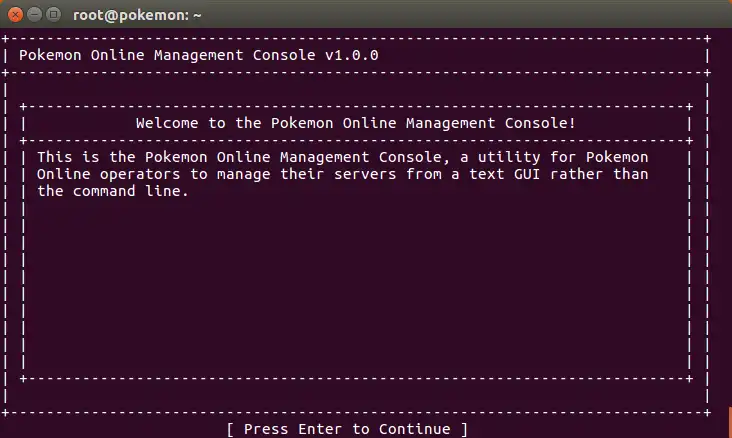Viewport: 732px width, 438px height.
Task: Close the terminal window
Action: point(15,15)
